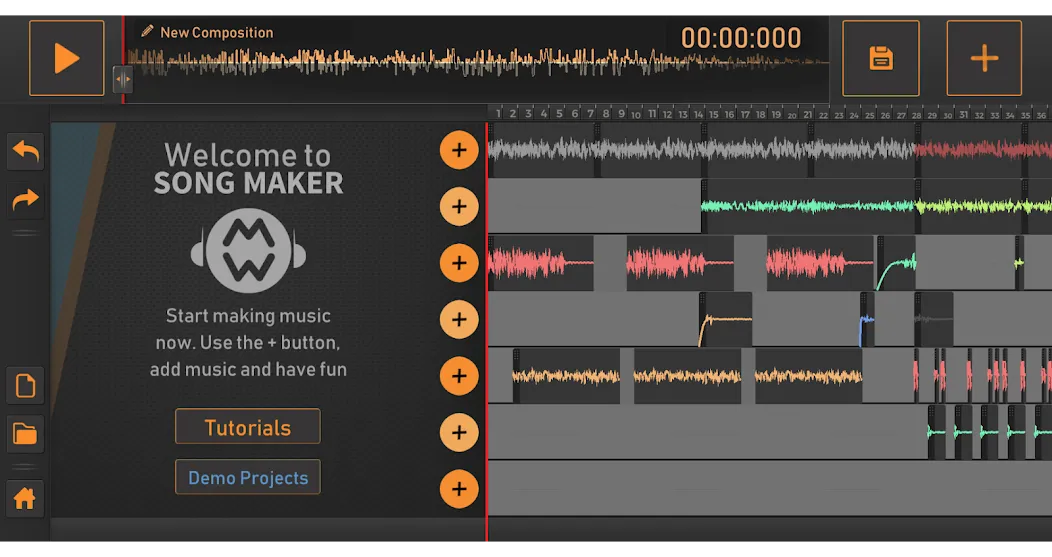The width and height of the screenshot is (1052, 557).
Task: Open the Demo Projects list
Action: point(248,477)
